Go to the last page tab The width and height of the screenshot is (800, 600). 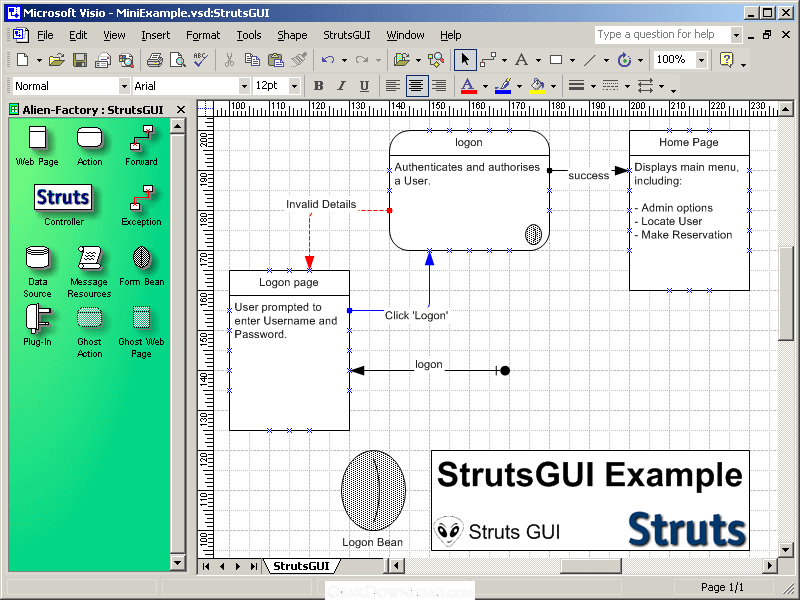coord(254,566)
